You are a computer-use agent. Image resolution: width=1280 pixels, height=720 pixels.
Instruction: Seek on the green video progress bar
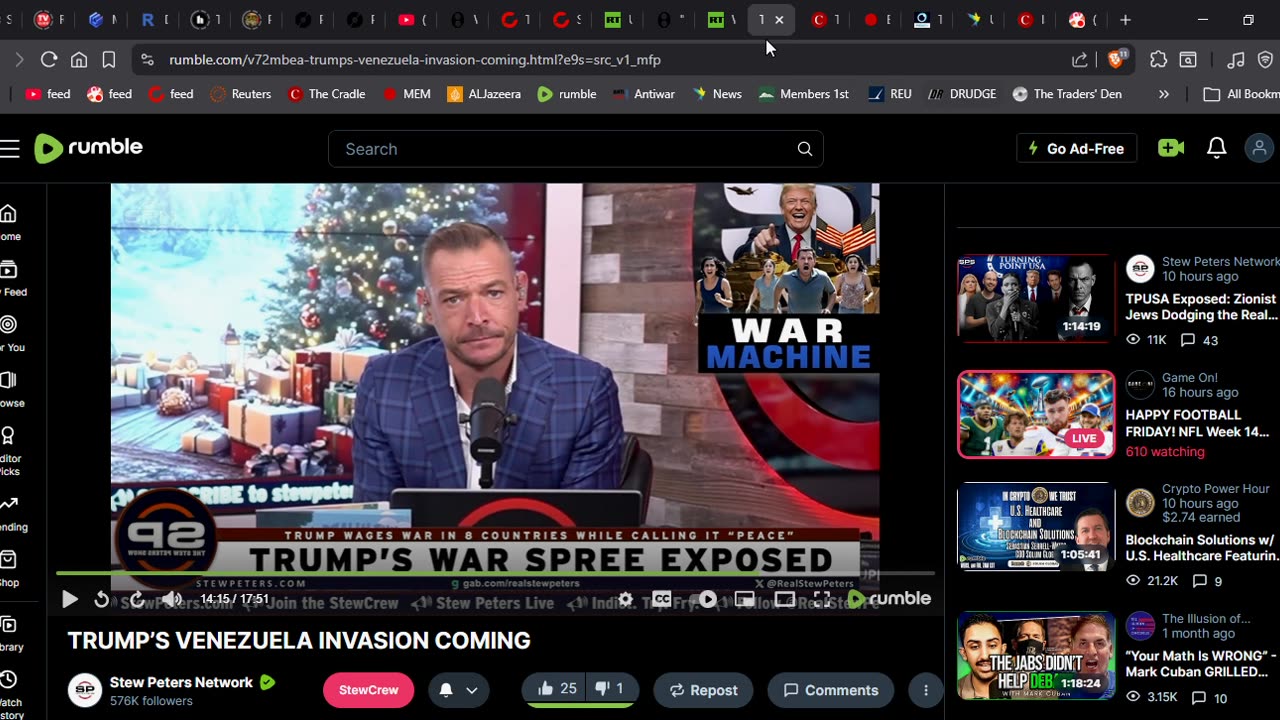495,573
